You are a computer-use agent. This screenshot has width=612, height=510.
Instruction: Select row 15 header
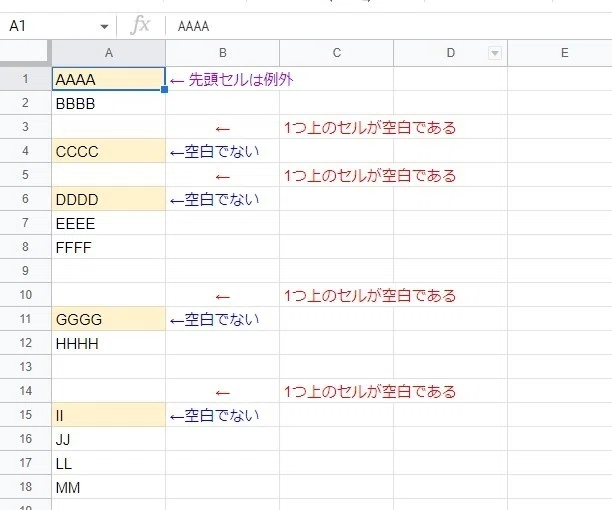[25, 415]
